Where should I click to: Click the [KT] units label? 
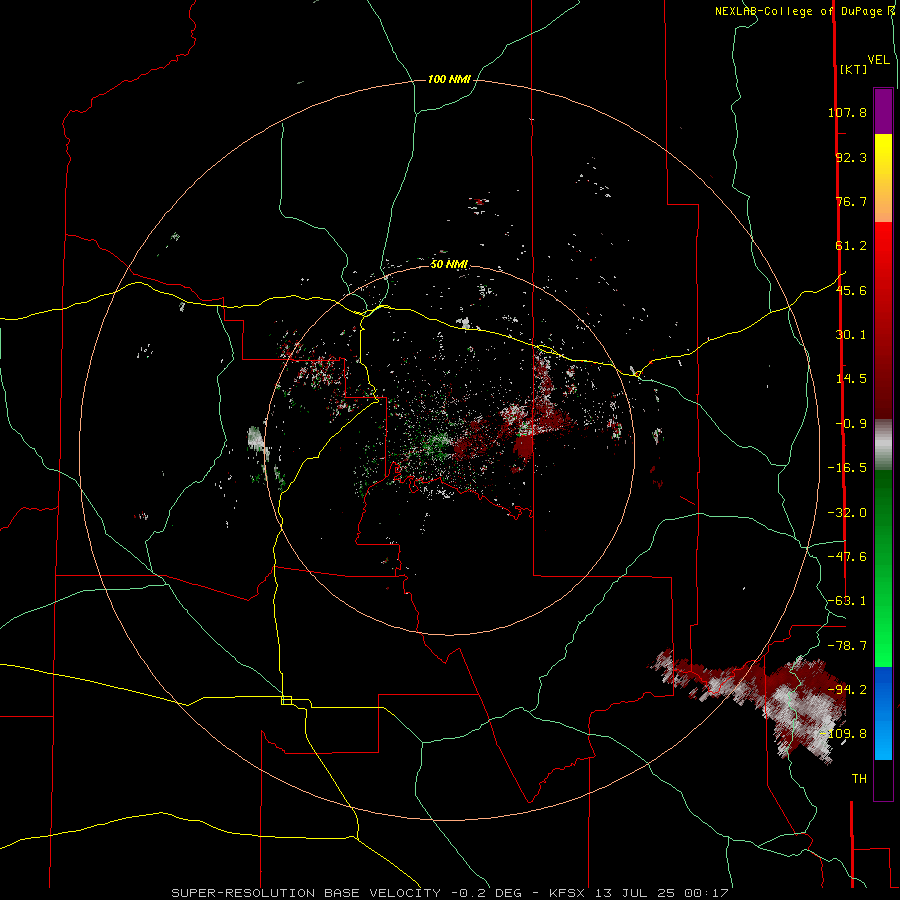(x=854, y=69)
